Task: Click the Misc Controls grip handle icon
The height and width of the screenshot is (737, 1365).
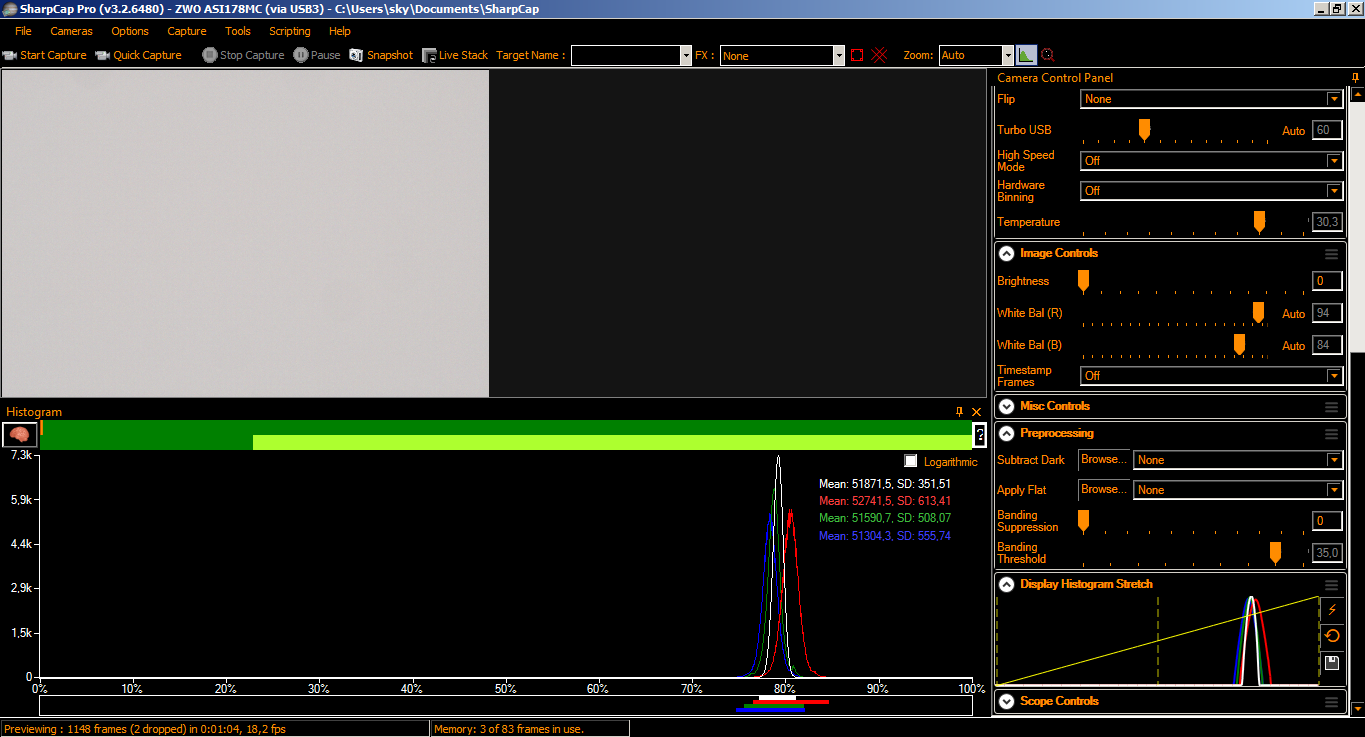Action: coord(1331,407)
